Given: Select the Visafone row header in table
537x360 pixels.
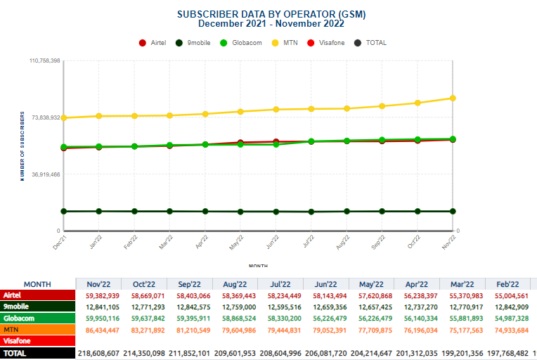Looking at the screenshot, I should (38, 341).
